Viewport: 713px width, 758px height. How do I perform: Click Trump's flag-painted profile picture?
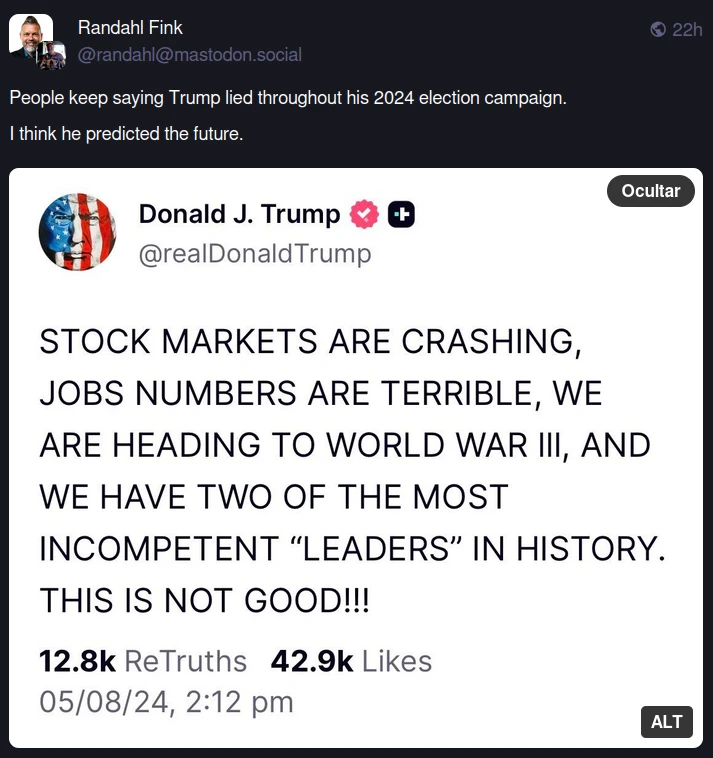[77, 232]
